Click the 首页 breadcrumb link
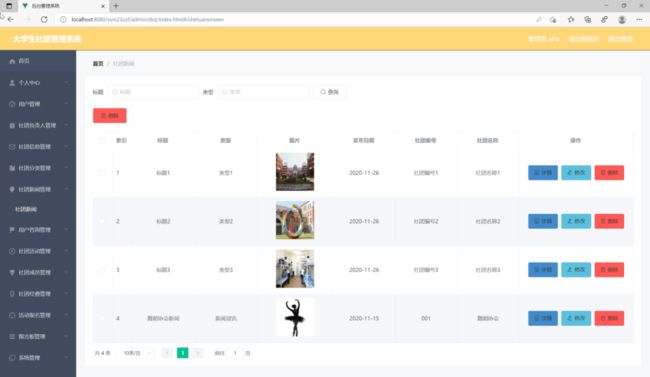The height and width of the screenshot is (377, 650). 98,63
